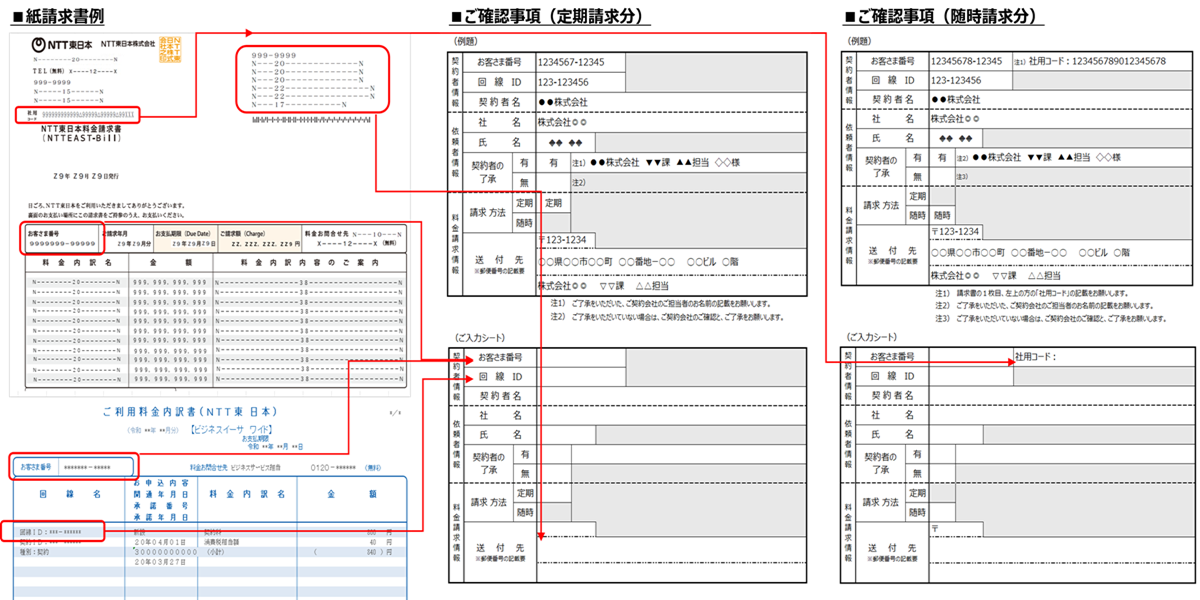The image size is (1200, 600).
Task: Click the red お客さま番号 box on the invoice
Action: [x=60, y=240]
